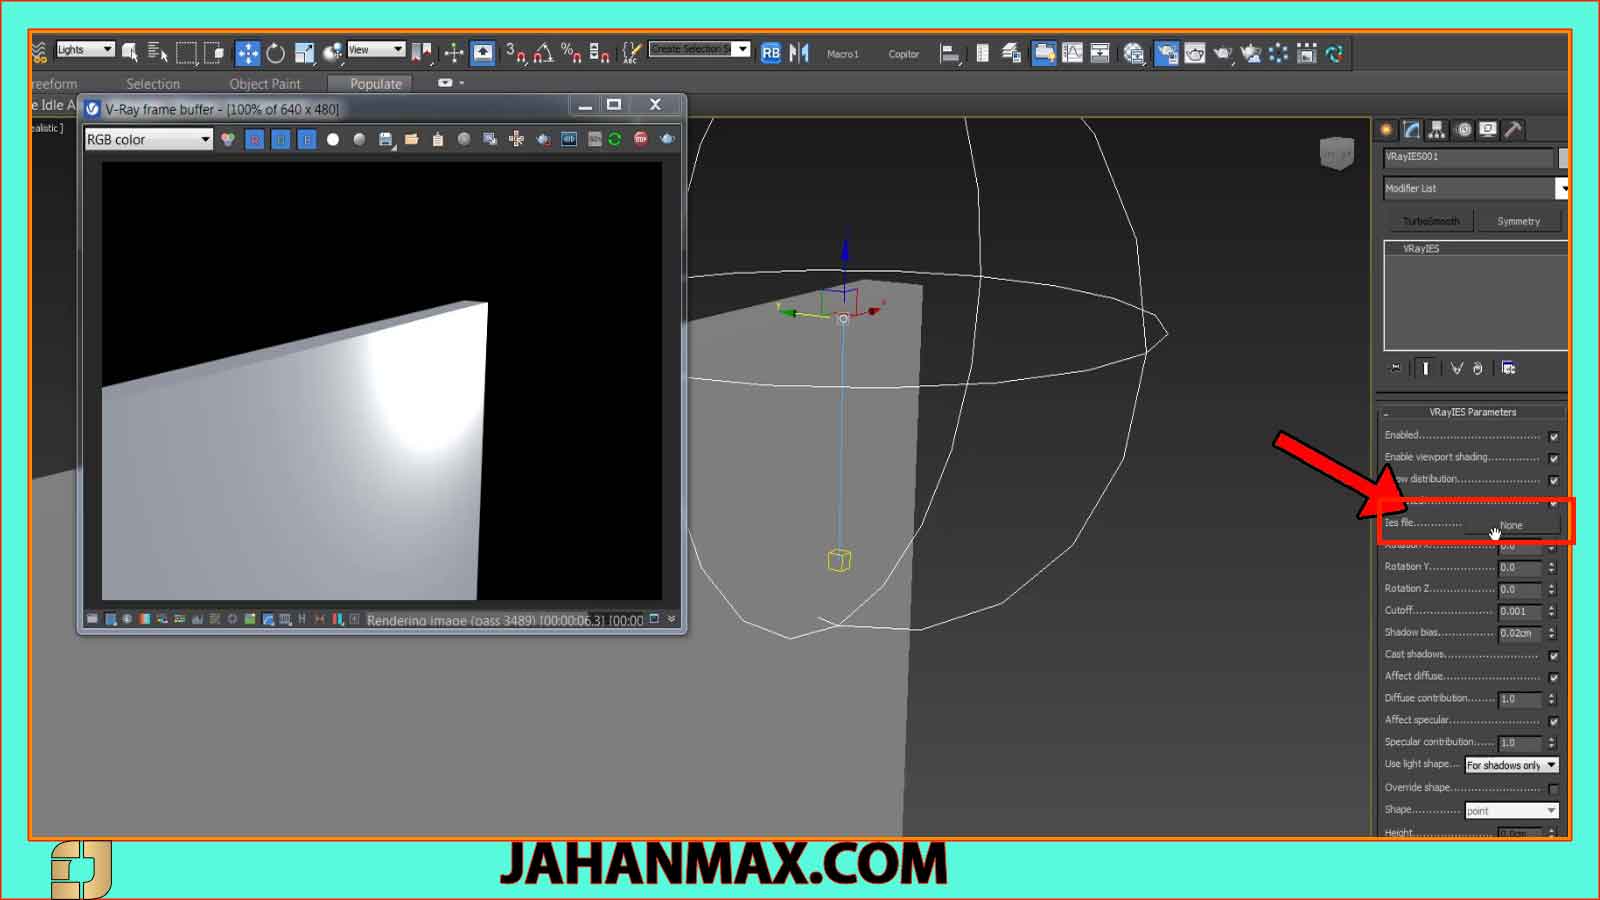Save the rendered image in frame buffer
1600x900 pixels.
(385, 140)
